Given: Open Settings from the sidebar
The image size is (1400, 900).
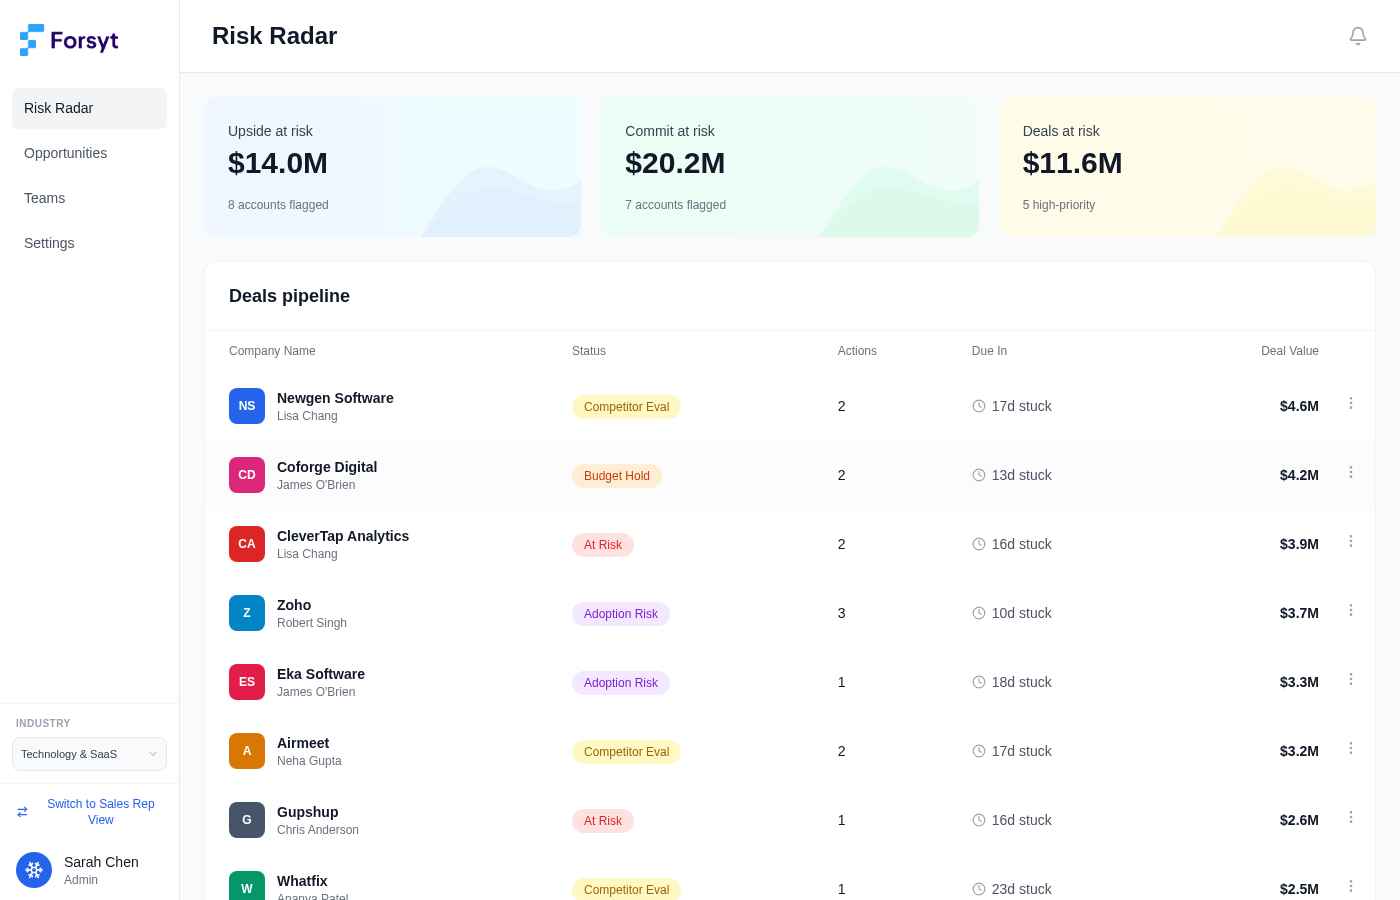Looking at the screenshot, I should click(x=49, y=243).
